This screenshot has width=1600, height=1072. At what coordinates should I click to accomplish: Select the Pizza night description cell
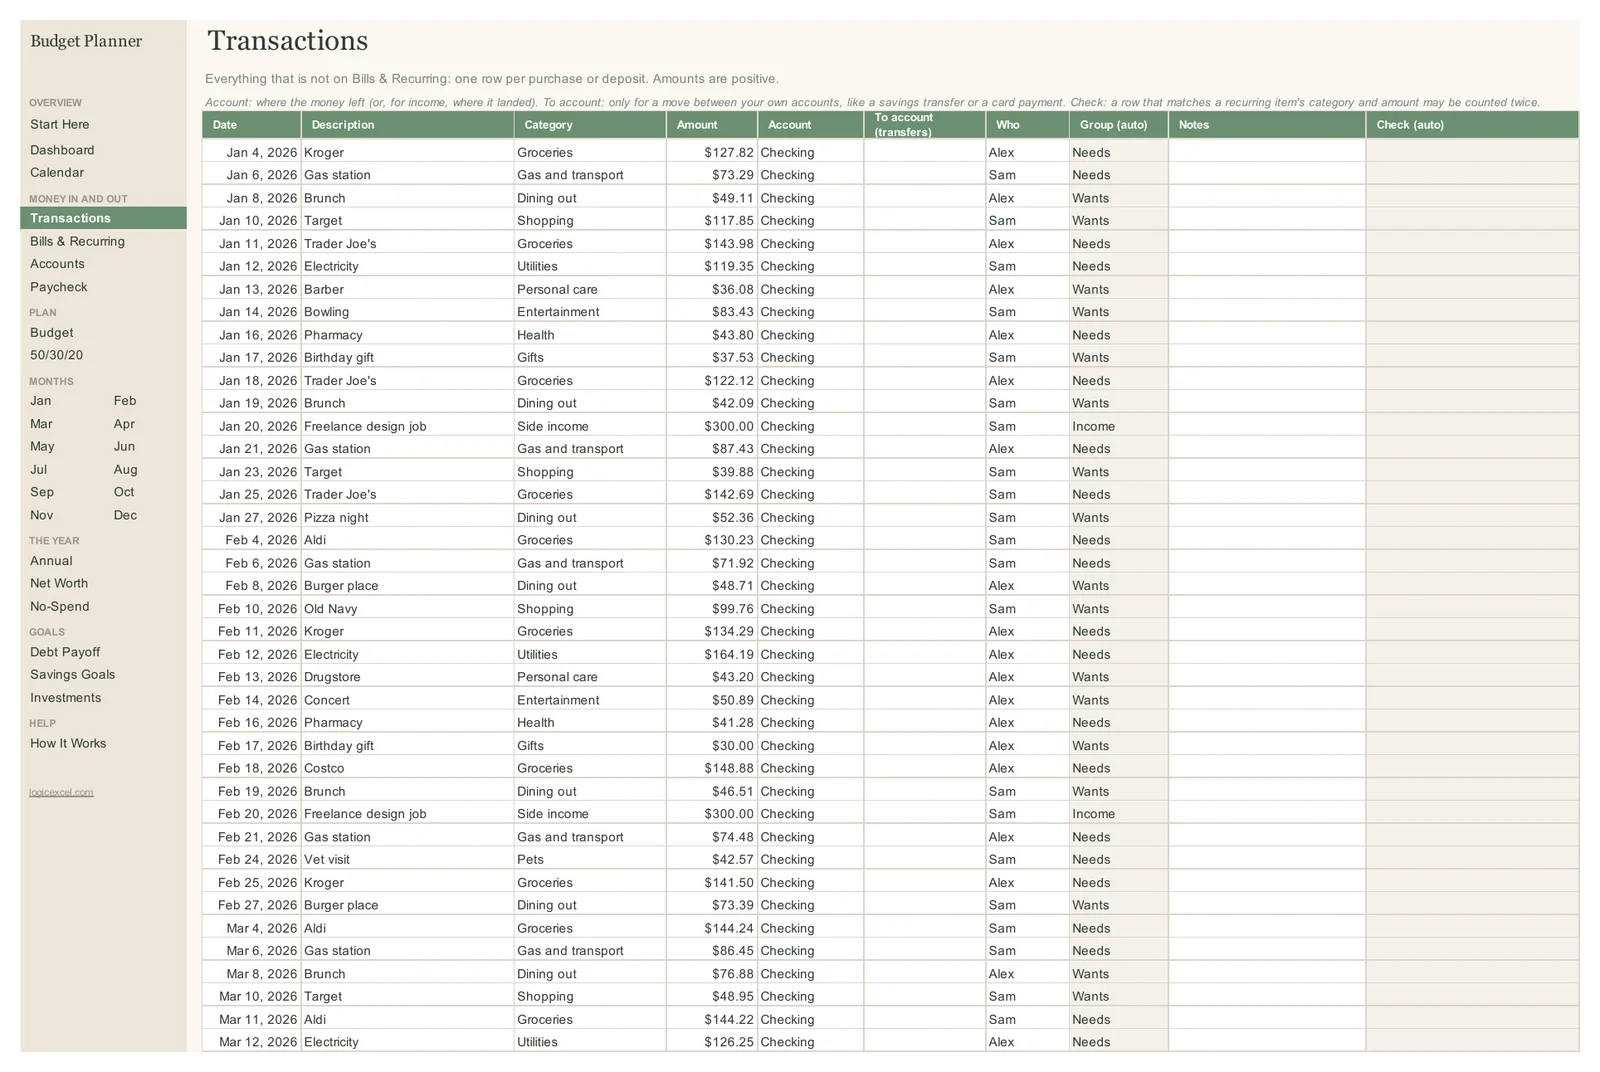(x=407, y=518)
